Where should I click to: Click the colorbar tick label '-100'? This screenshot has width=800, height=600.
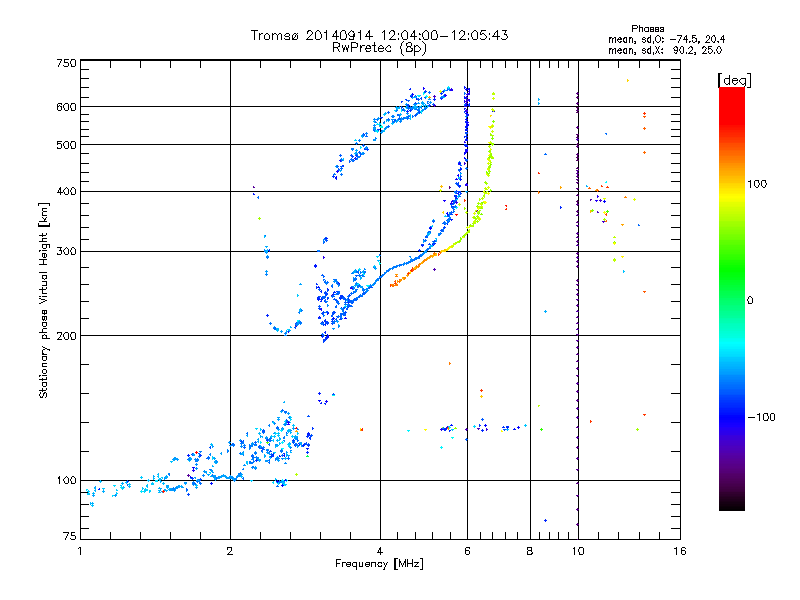pos(762,417)
